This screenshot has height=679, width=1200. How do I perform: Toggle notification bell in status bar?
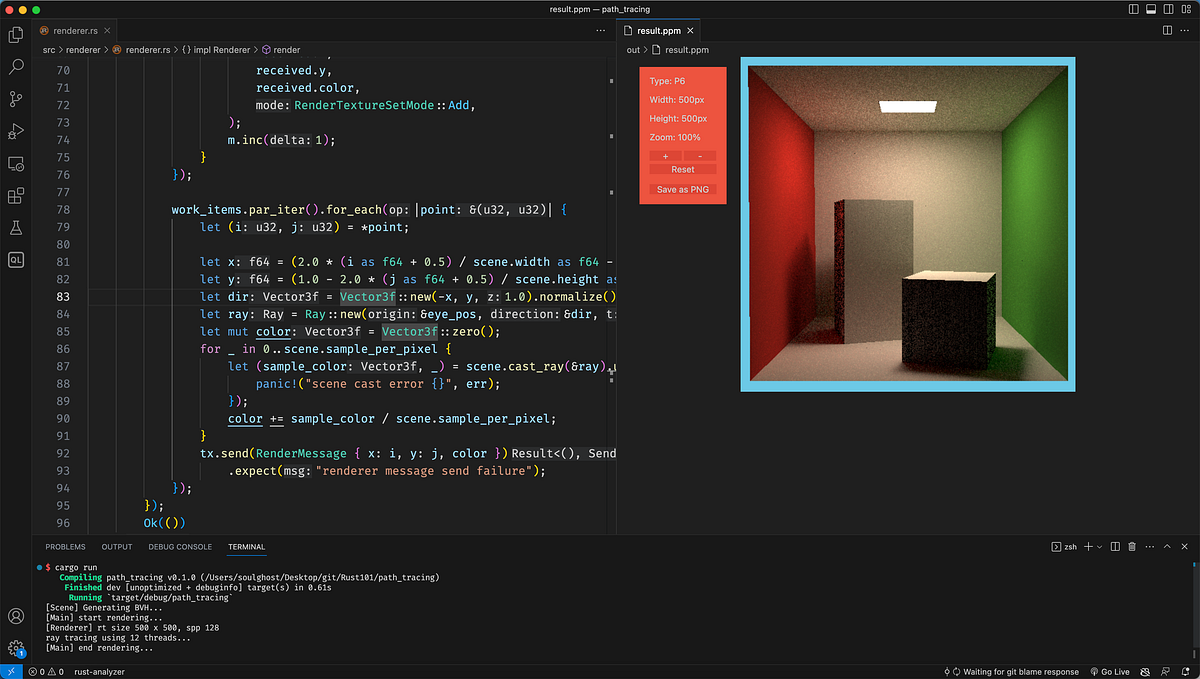click(x=1185, y=671)
